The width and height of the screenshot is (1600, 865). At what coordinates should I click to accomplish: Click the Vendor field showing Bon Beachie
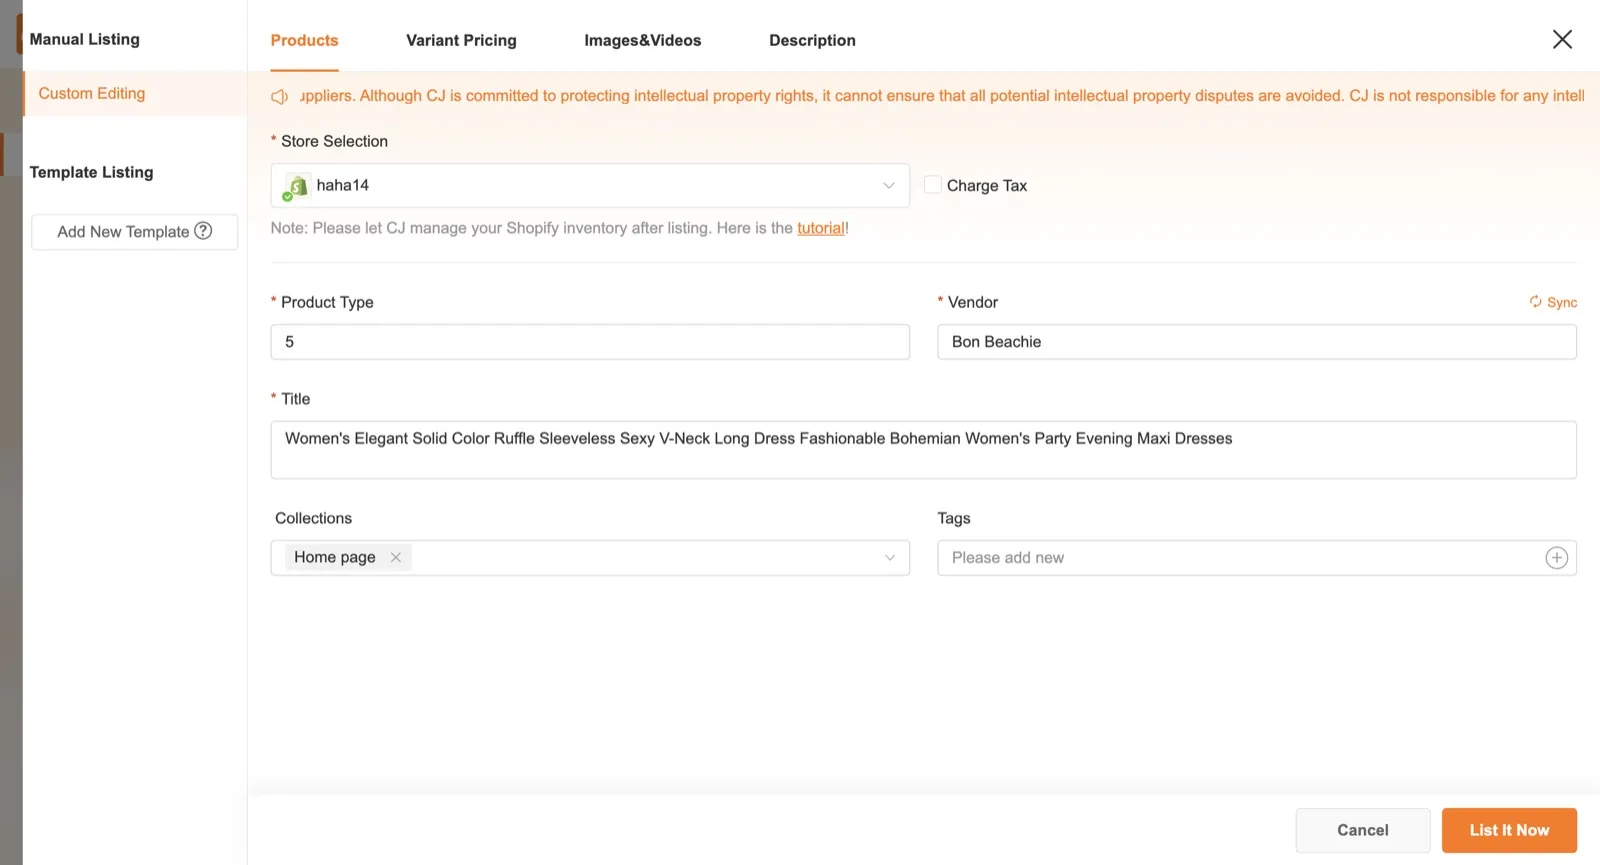(1257, 342)
